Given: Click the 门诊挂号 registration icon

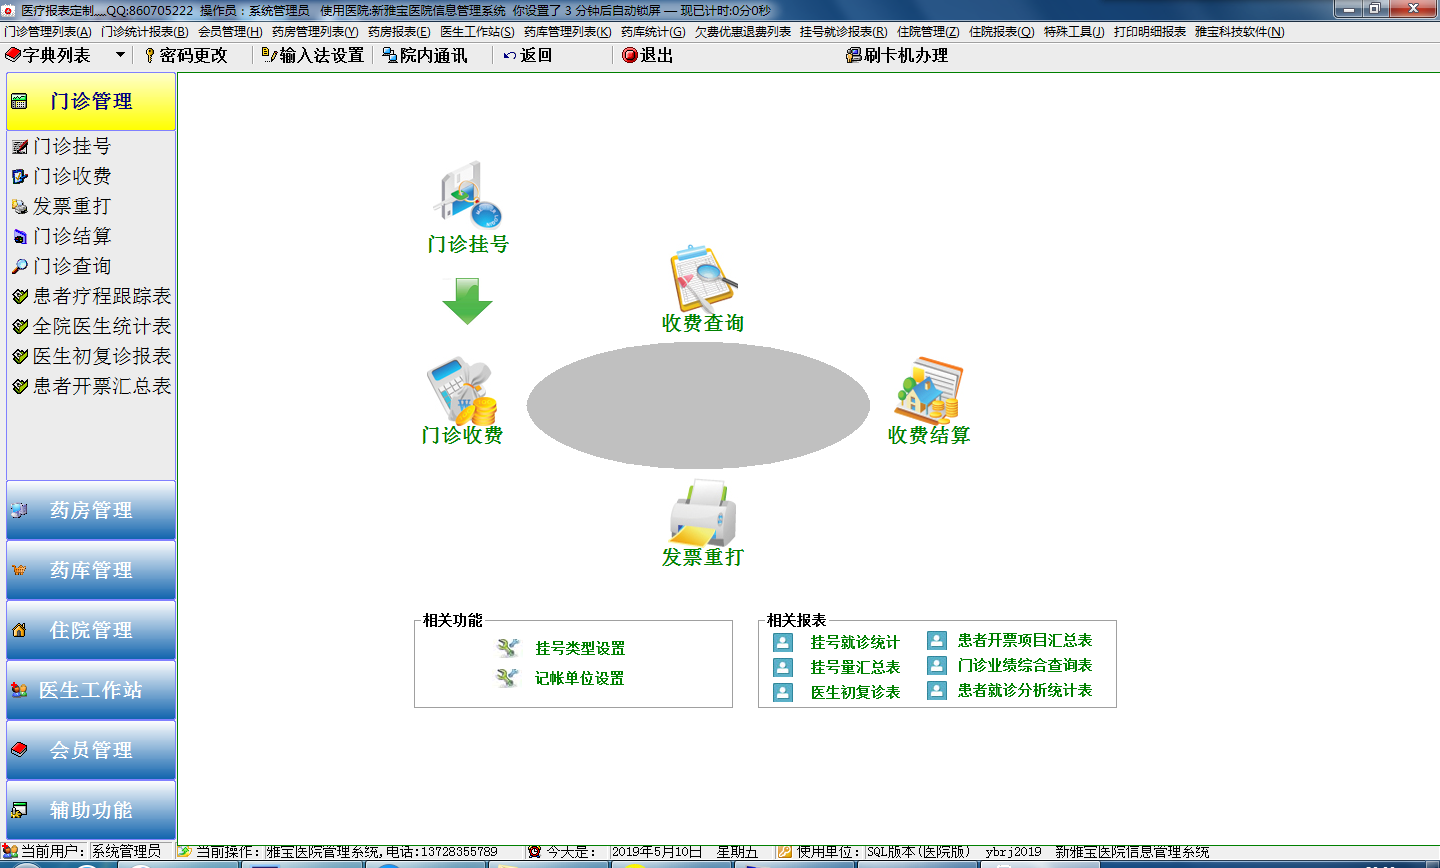Looking at the screenshot, I should (x=467, y=195).
